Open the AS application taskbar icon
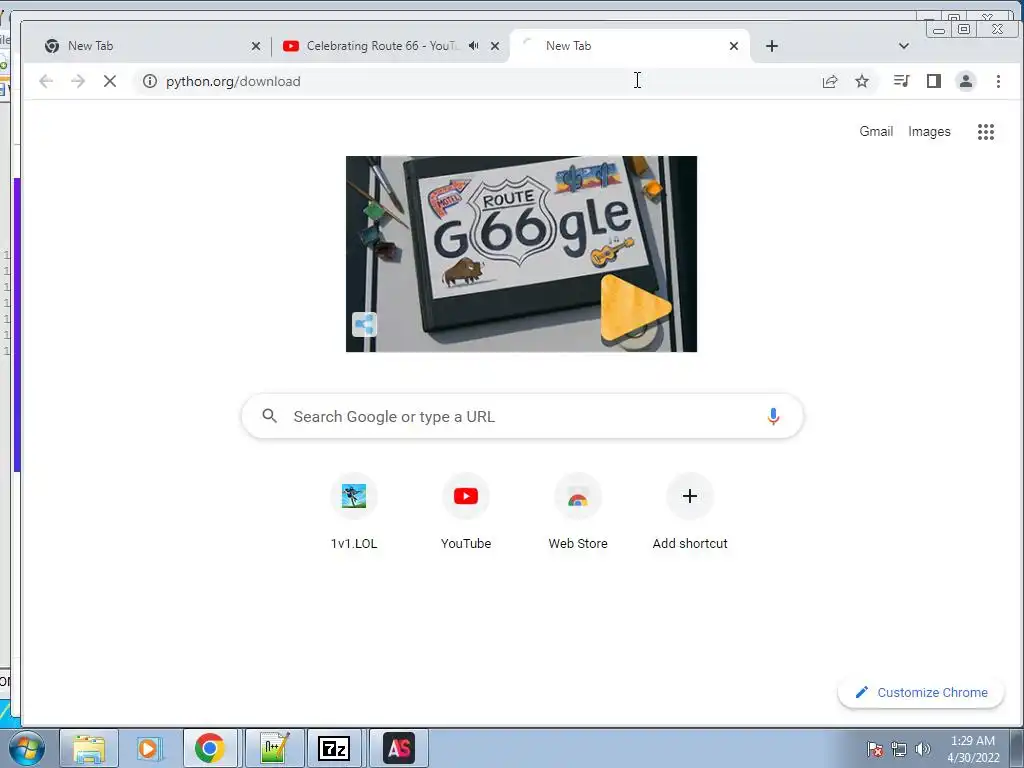Screen dimensions: 1024x768 coord(399,748)
